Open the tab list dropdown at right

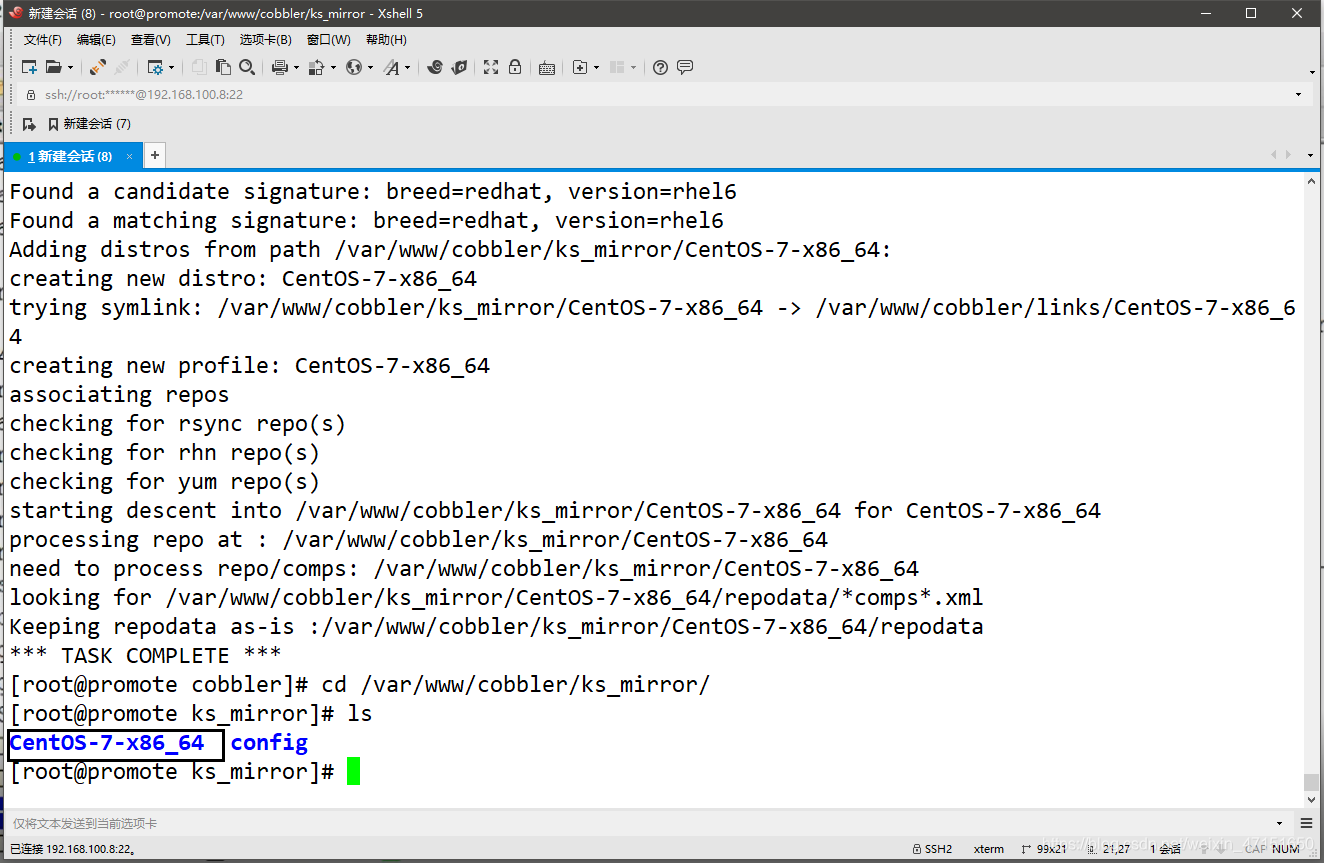coord(1311,155)
